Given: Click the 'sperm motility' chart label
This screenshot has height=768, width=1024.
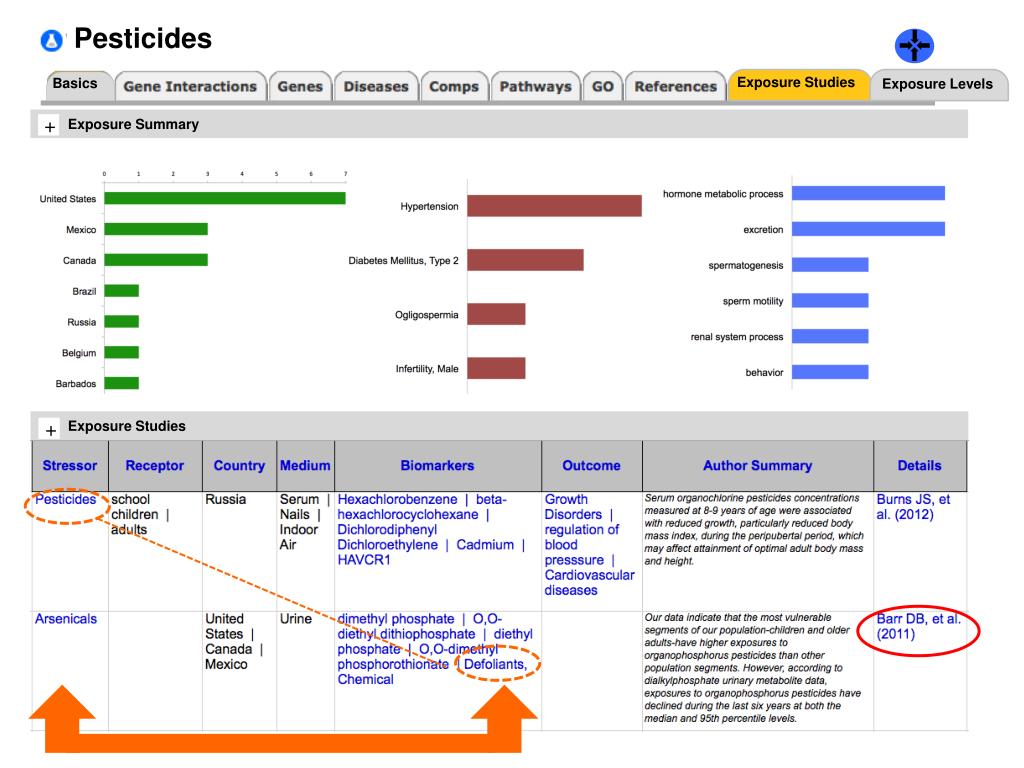Looking at the screenshot, I should click(753, 301).
